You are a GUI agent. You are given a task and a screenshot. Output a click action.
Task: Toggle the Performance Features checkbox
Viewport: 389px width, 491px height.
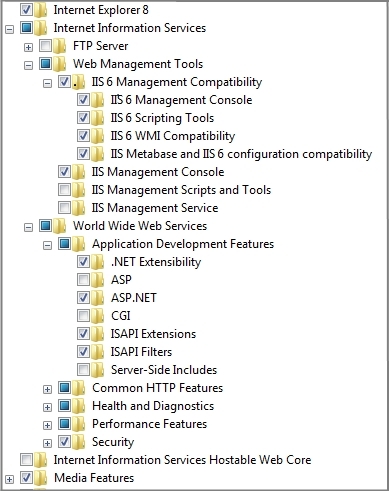coord(64,424)
